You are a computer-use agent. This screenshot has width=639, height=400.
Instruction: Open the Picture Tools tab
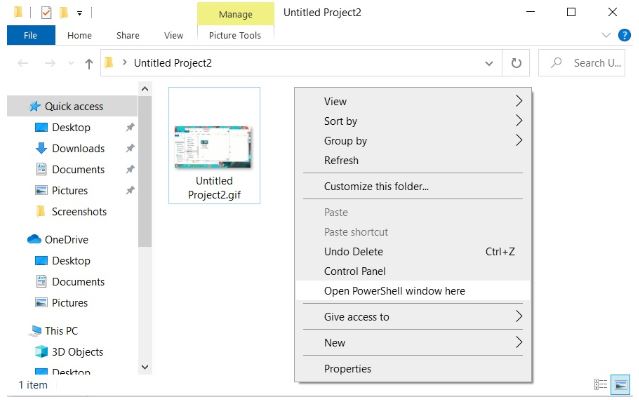235,35
